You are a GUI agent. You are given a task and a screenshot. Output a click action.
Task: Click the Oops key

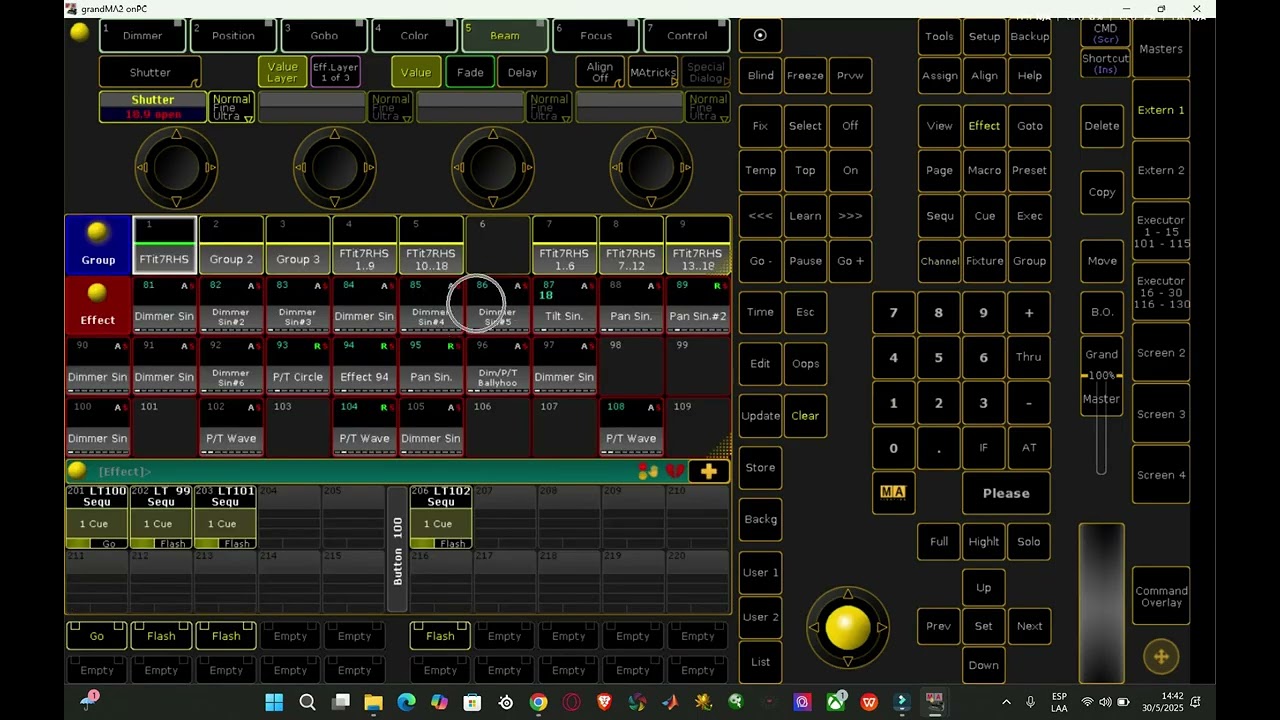tap(805, 363)
